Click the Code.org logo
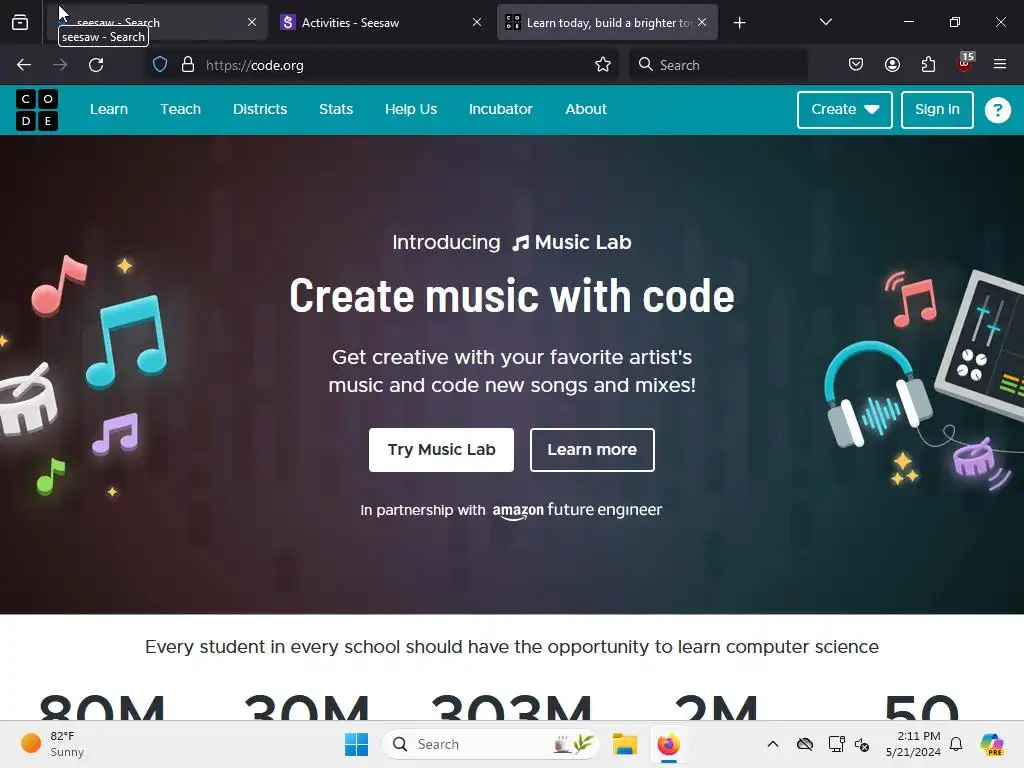This screenshot has height=768, width=1024. (x=37, y=110)
